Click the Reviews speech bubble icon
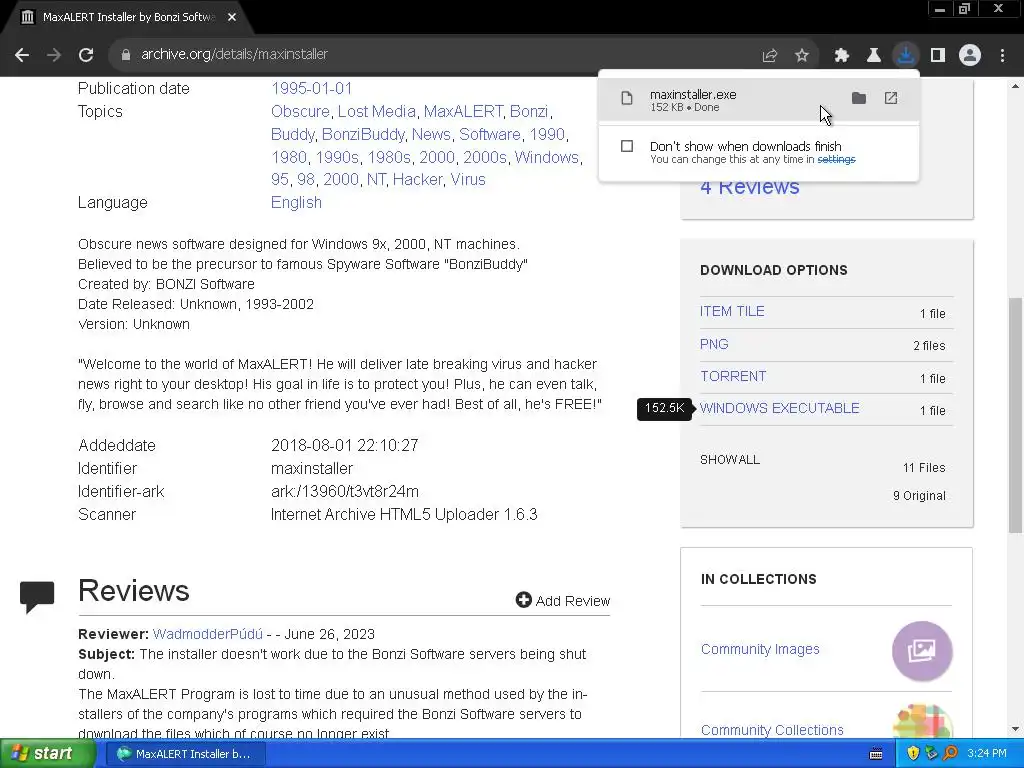1024x768 pixels. (x=37, y=596)
